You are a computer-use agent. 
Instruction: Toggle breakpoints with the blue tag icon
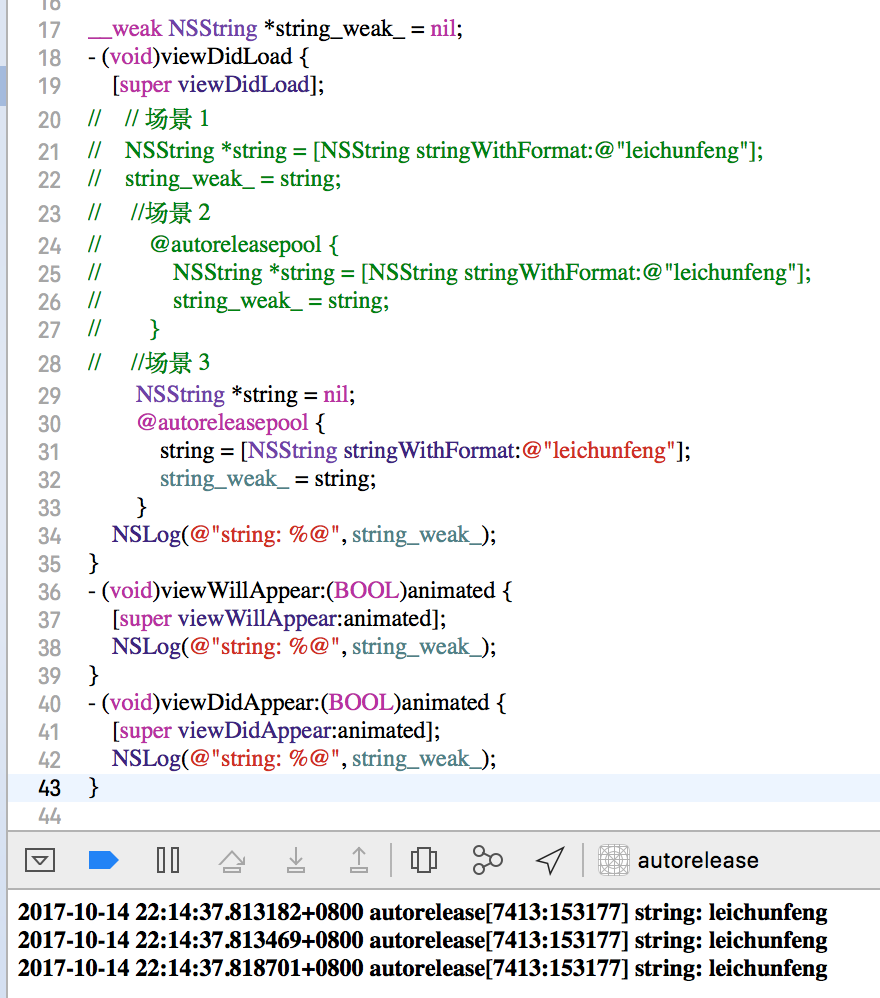(104, 861)
